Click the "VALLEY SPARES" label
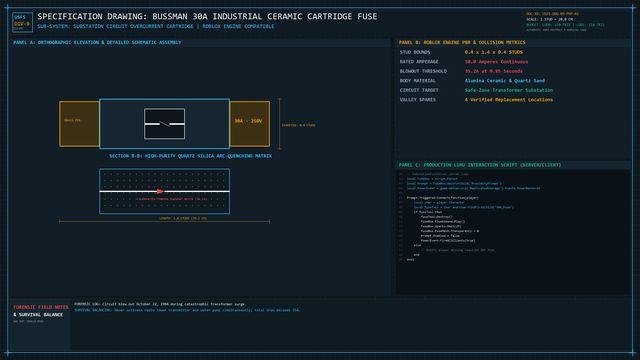The image size is (640, 360). [418, 100]
